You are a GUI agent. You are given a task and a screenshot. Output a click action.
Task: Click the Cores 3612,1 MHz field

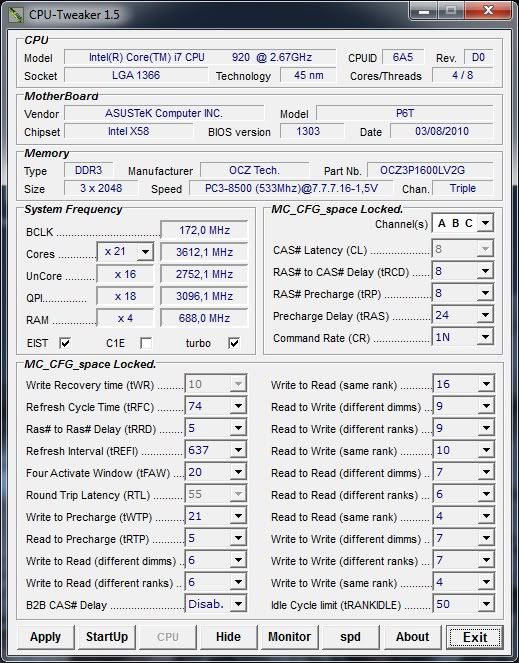pos(204,252)
